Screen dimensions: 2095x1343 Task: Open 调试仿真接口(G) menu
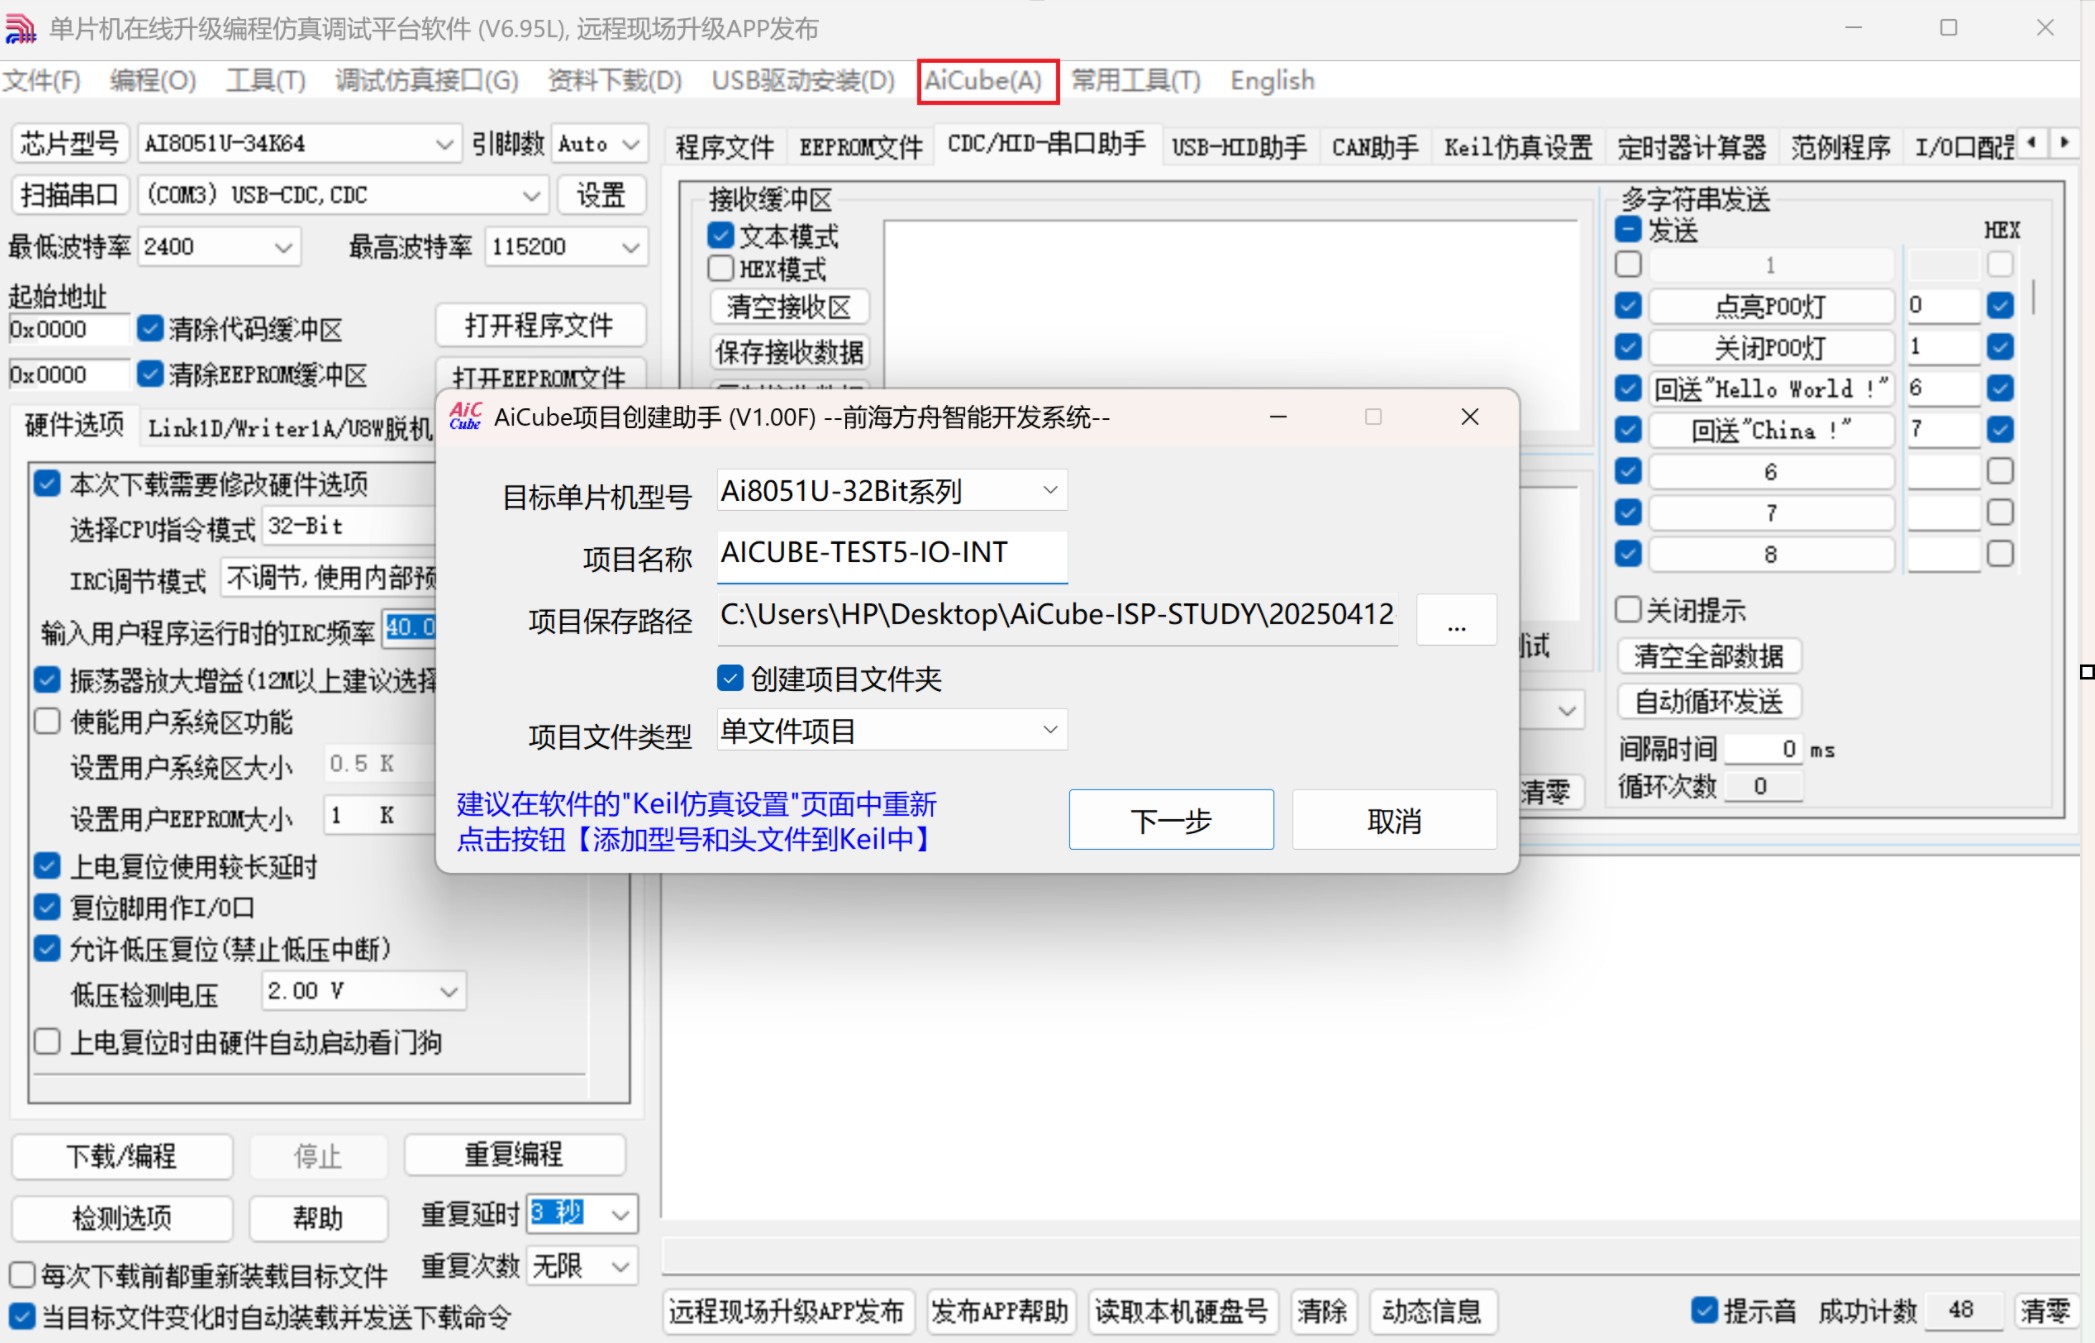pos(427,81)
